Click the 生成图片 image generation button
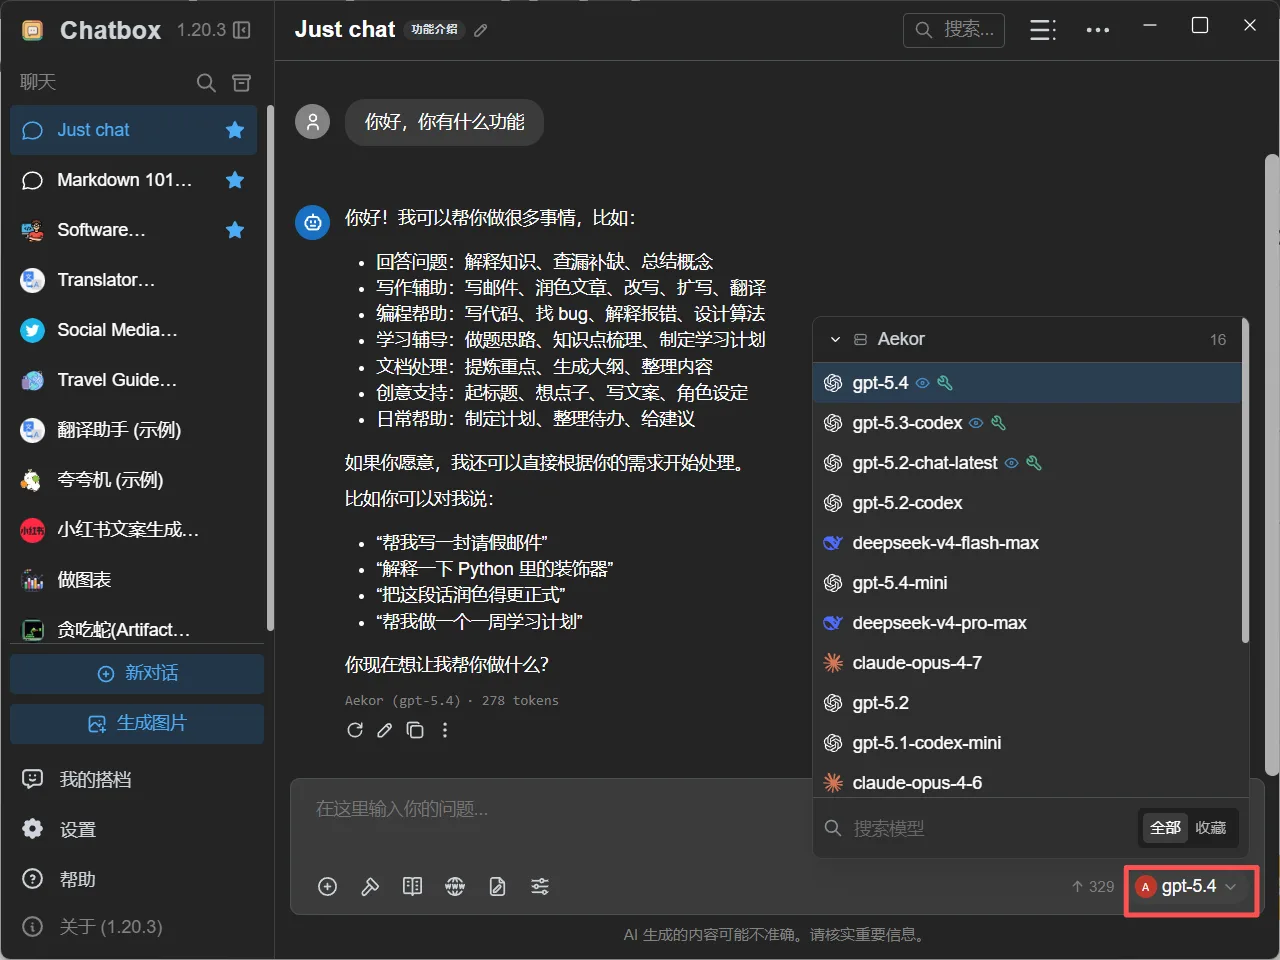The height and width of the screenshot is (960, 1280). click(x=137, y=724)
